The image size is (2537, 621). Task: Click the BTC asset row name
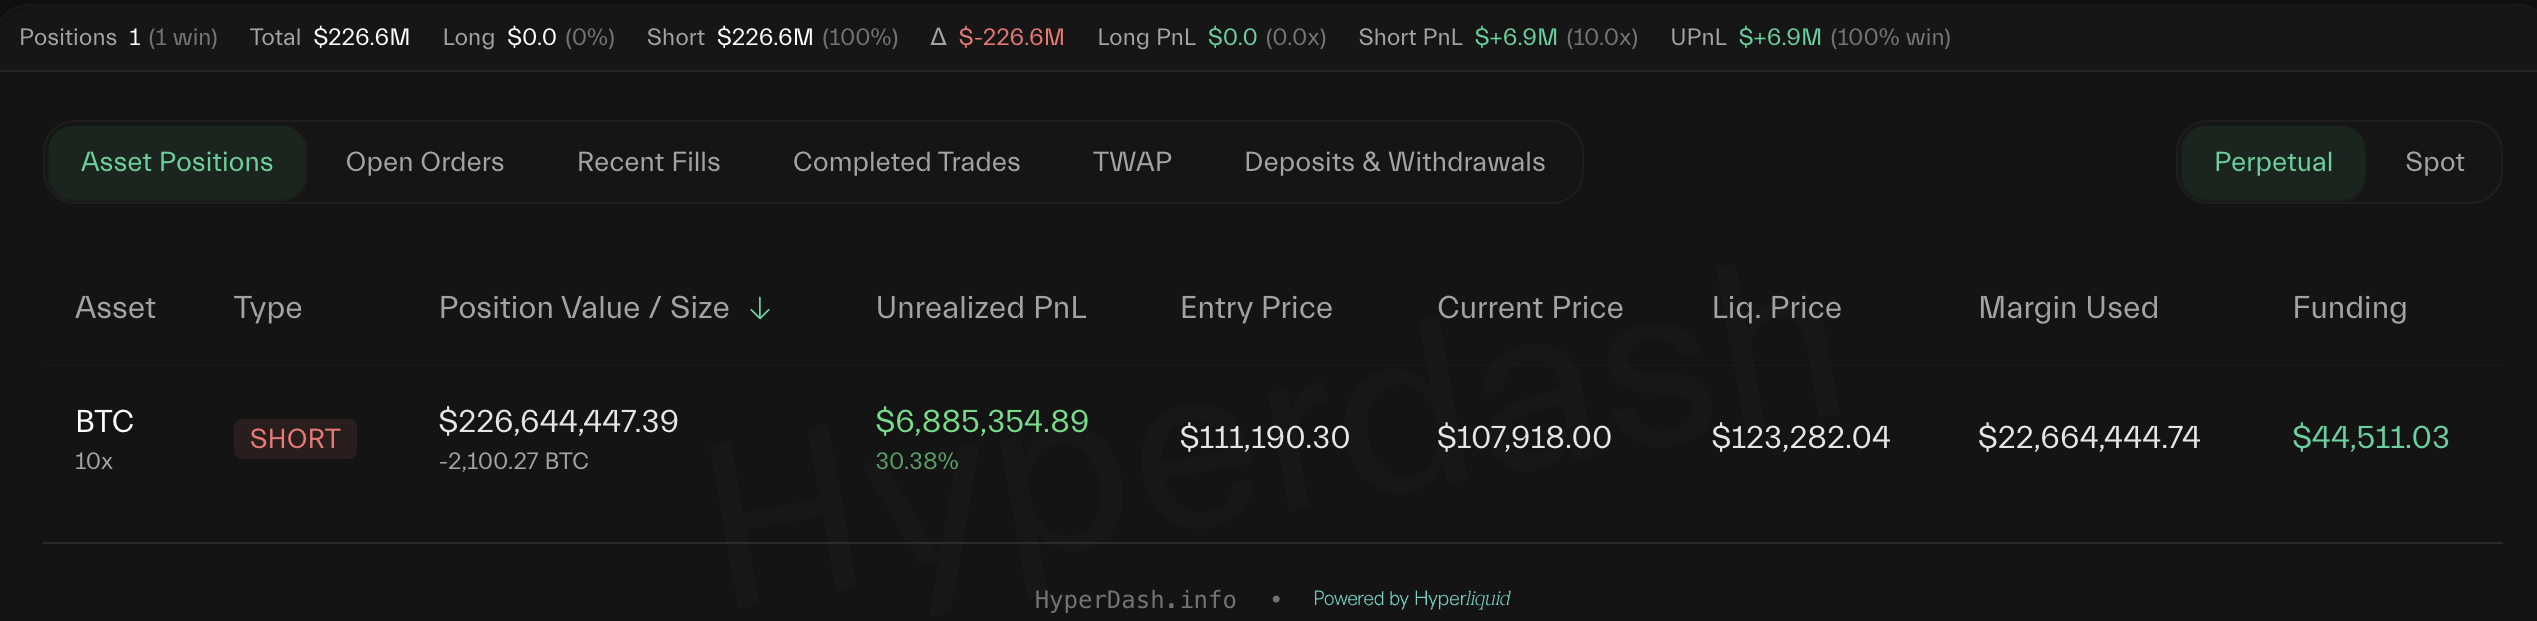coord(105,422)
